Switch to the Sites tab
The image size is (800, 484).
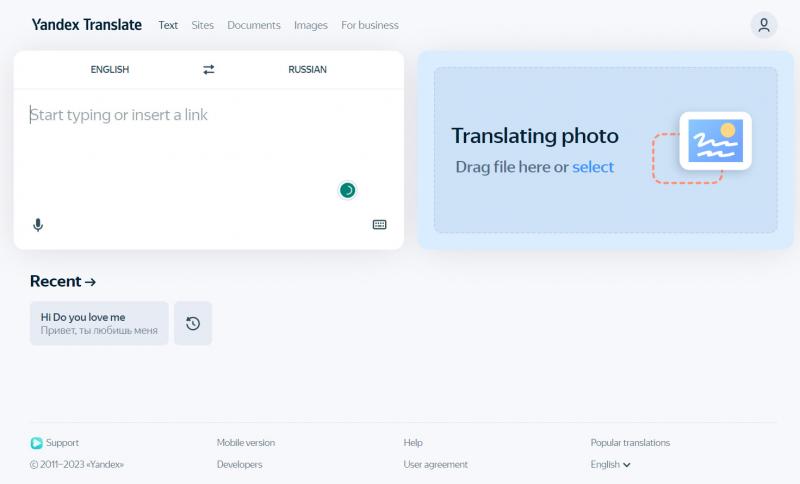(203, 25)
